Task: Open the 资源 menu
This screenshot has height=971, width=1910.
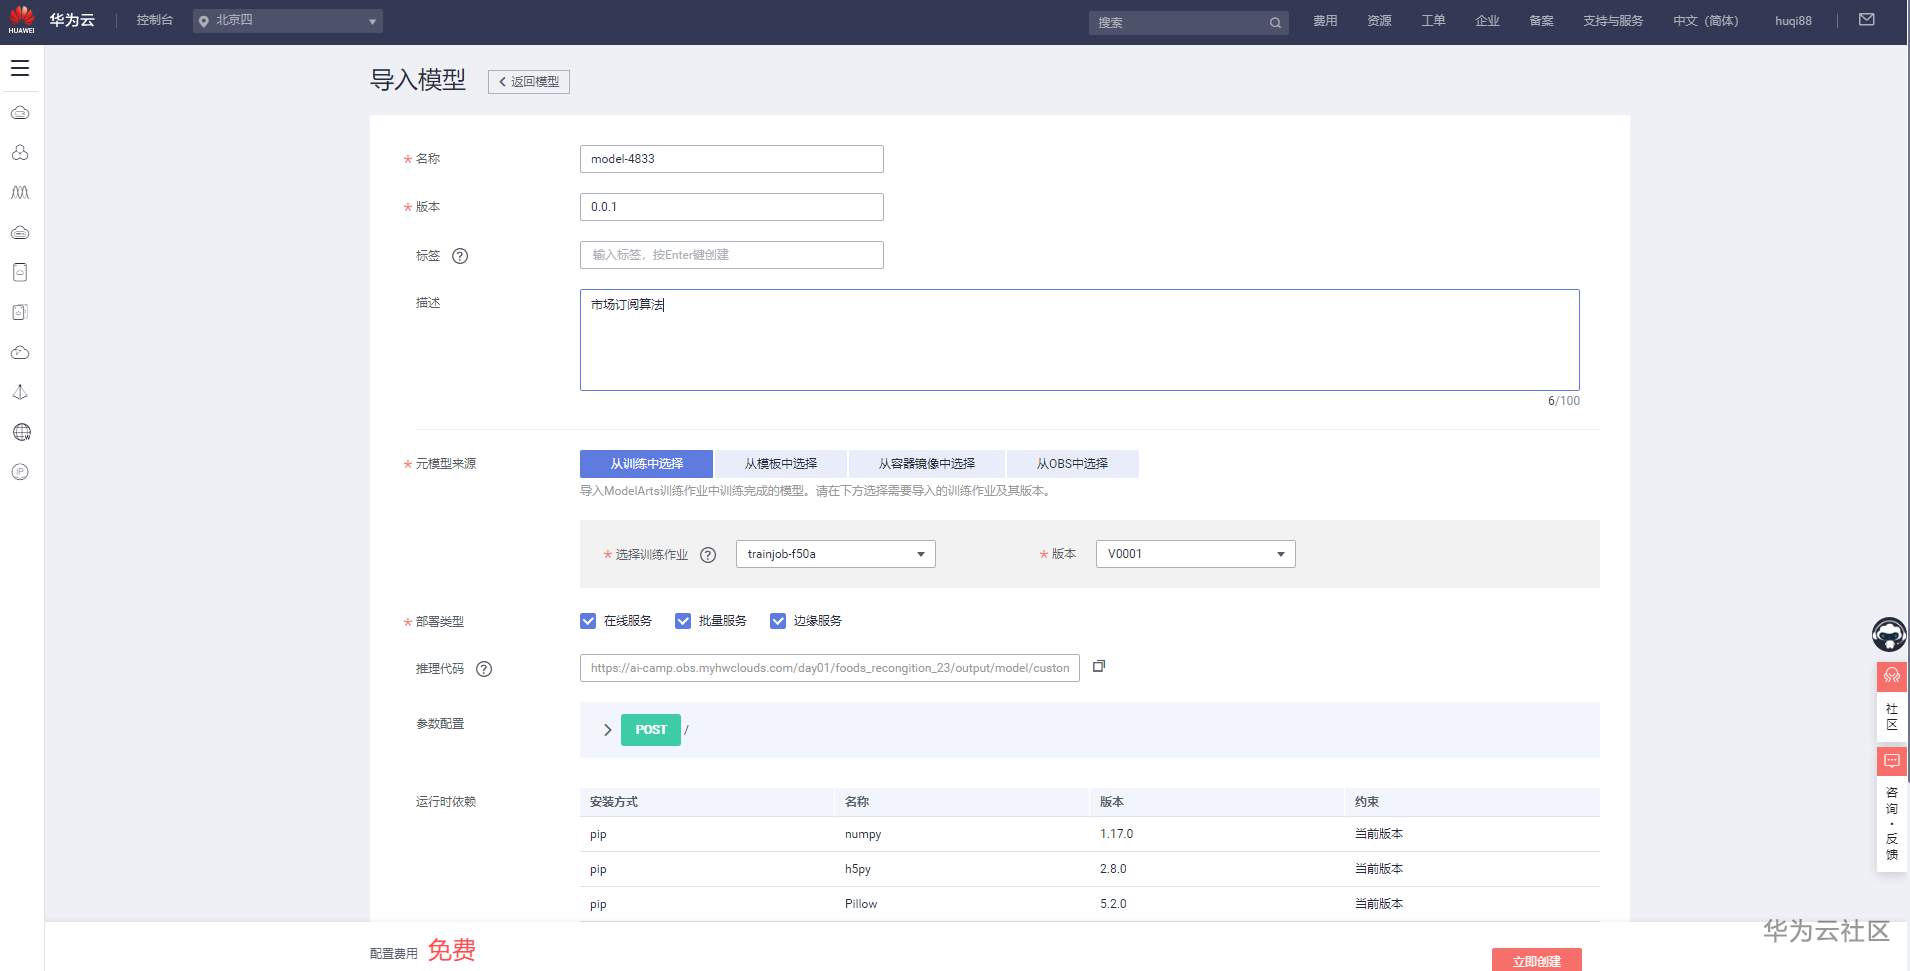Action: click(1379, 21)
